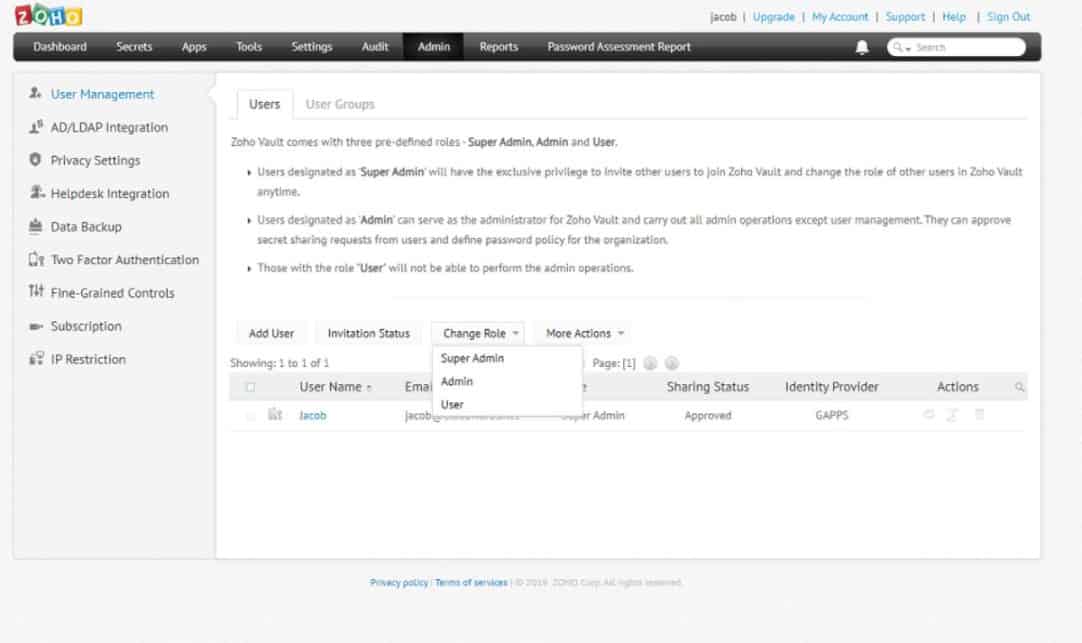The width and height of the screenshot is (1082, 643).
Task: Click the table search magnifier icon
Action: (x=1019, y=387)
